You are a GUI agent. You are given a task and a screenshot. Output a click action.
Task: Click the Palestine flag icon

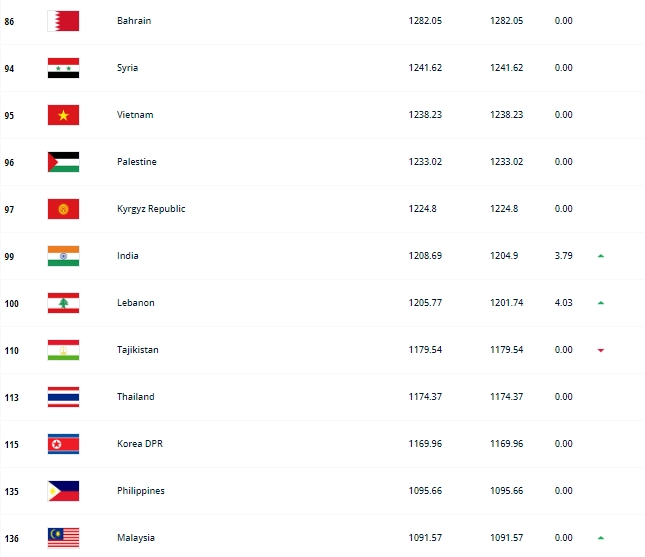point(63,162)
